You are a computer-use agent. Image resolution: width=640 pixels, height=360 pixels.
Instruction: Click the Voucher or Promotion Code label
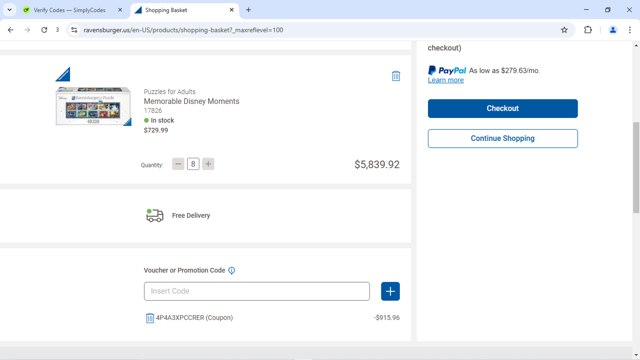click(x=184, y=270)
